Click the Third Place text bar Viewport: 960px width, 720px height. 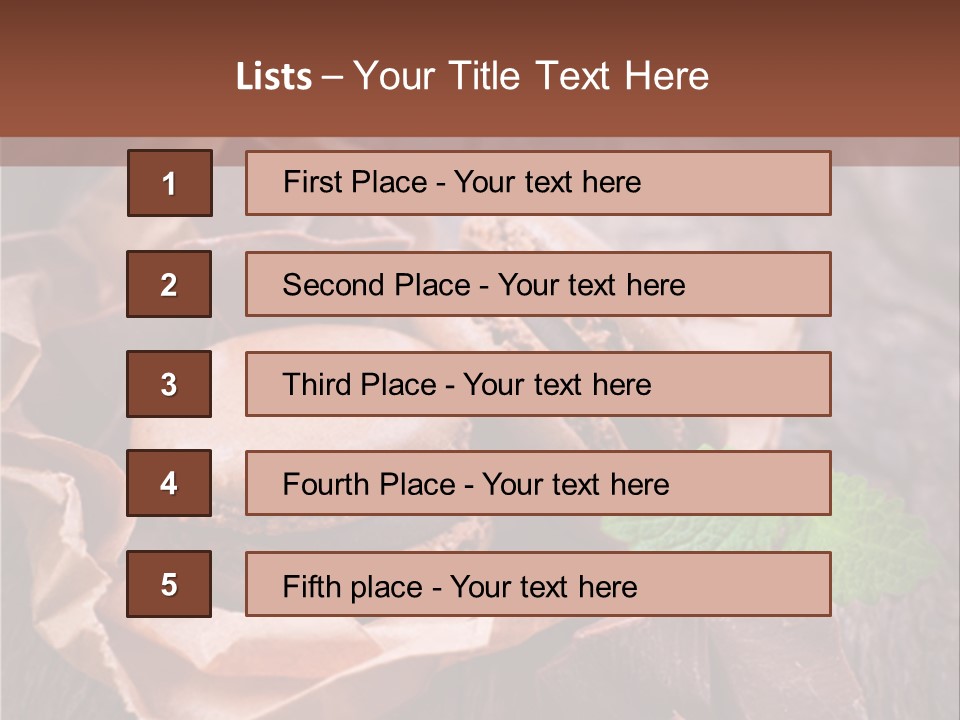538,384
